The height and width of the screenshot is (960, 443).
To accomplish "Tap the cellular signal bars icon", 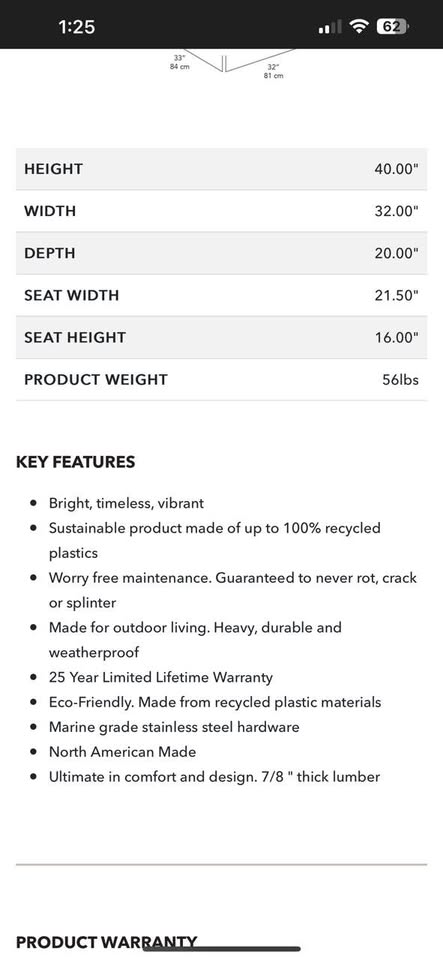I will tap(330, 28).
